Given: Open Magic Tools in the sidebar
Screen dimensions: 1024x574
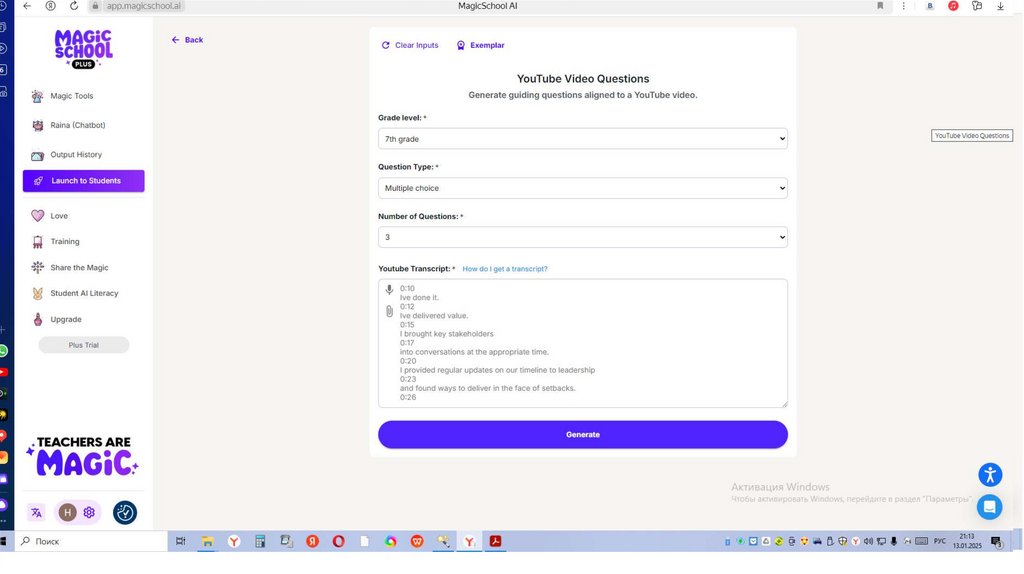Looking at the screenshot, I should click(x=72, y=96).
